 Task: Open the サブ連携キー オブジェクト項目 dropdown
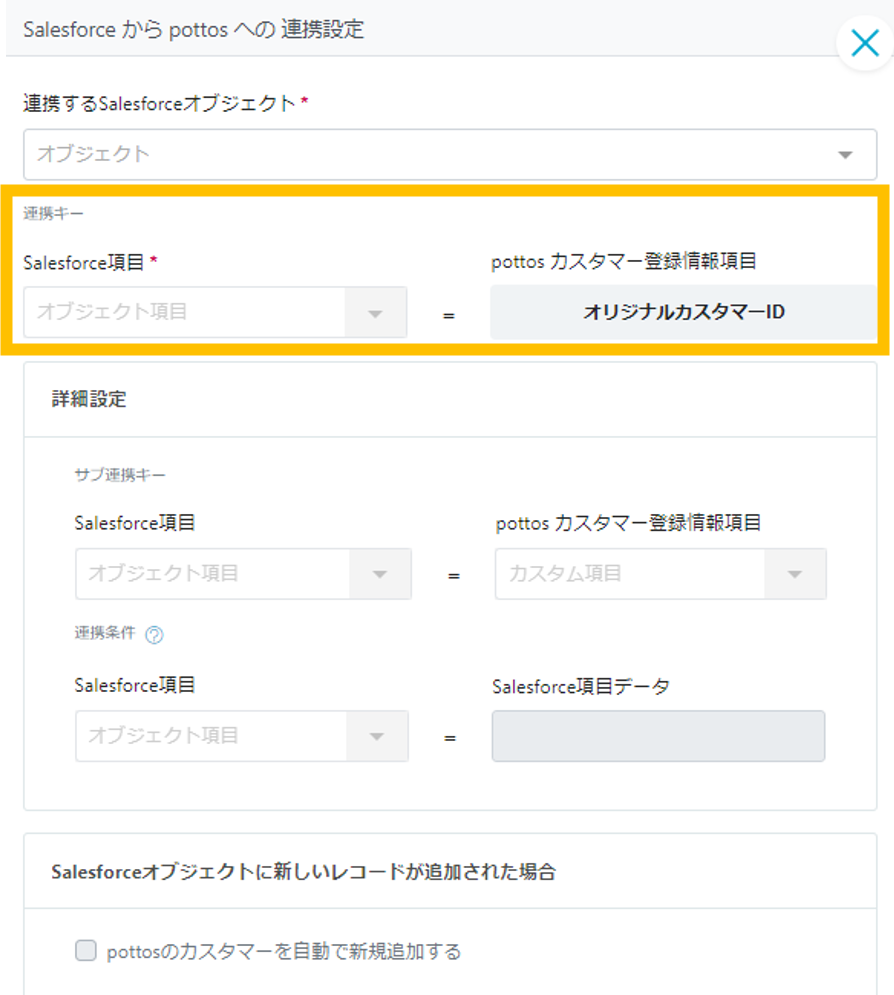243,574
